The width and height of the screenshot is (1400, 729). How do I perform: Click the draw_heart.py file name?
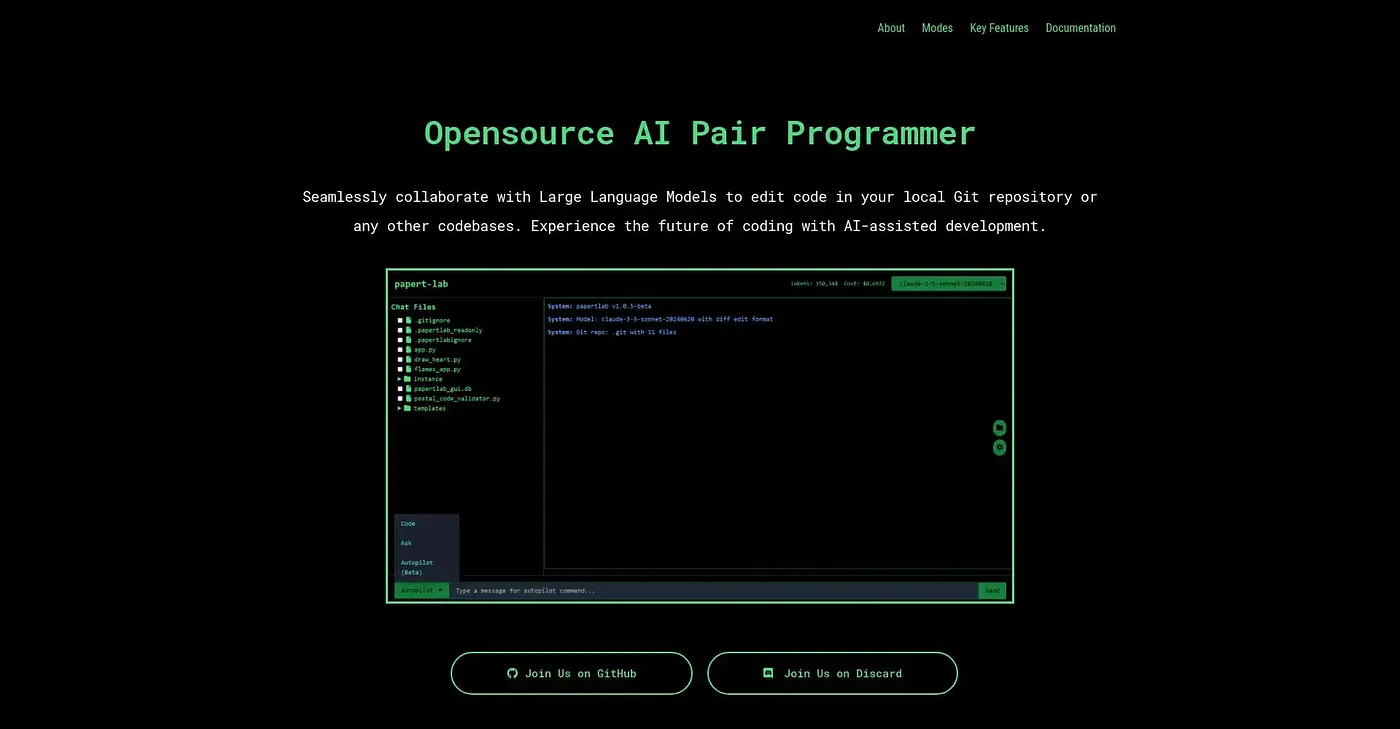tap(437, 359)
